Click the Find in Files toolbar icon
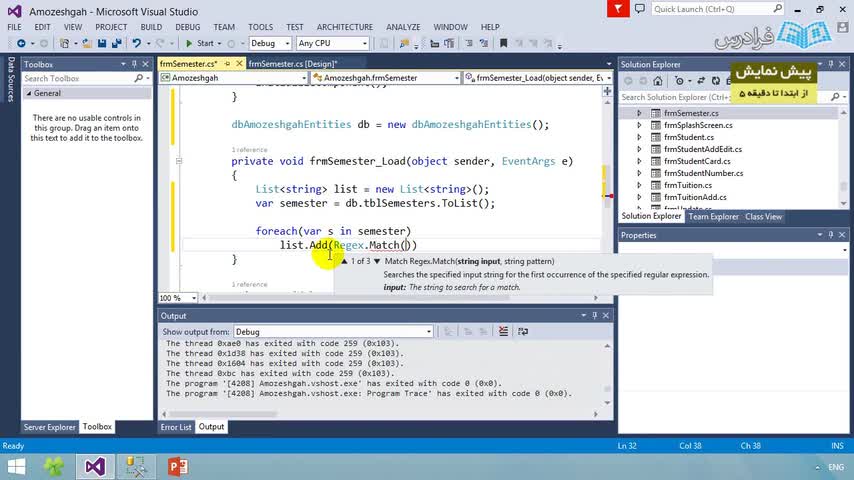Viewport: 854px width, 480px height. point(404,44)
